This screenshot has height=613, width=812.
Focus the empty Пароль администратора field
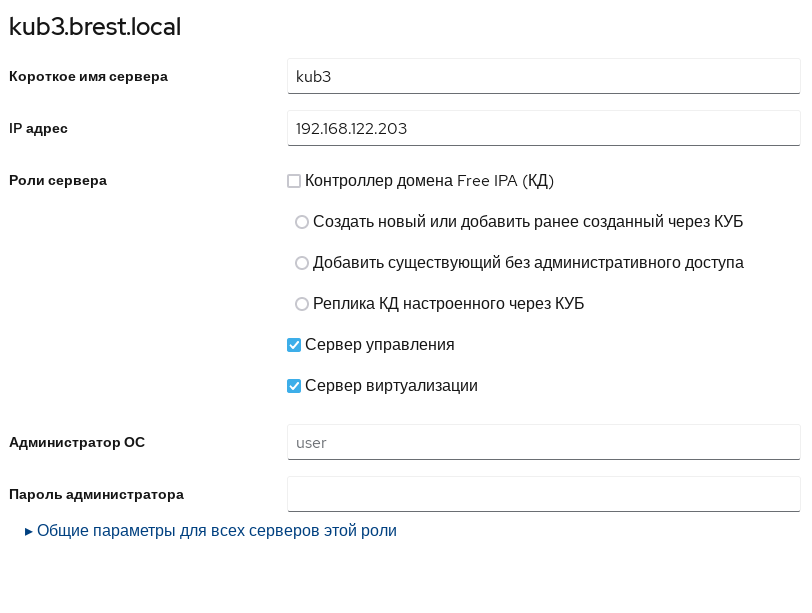click(x=543, y=494)
